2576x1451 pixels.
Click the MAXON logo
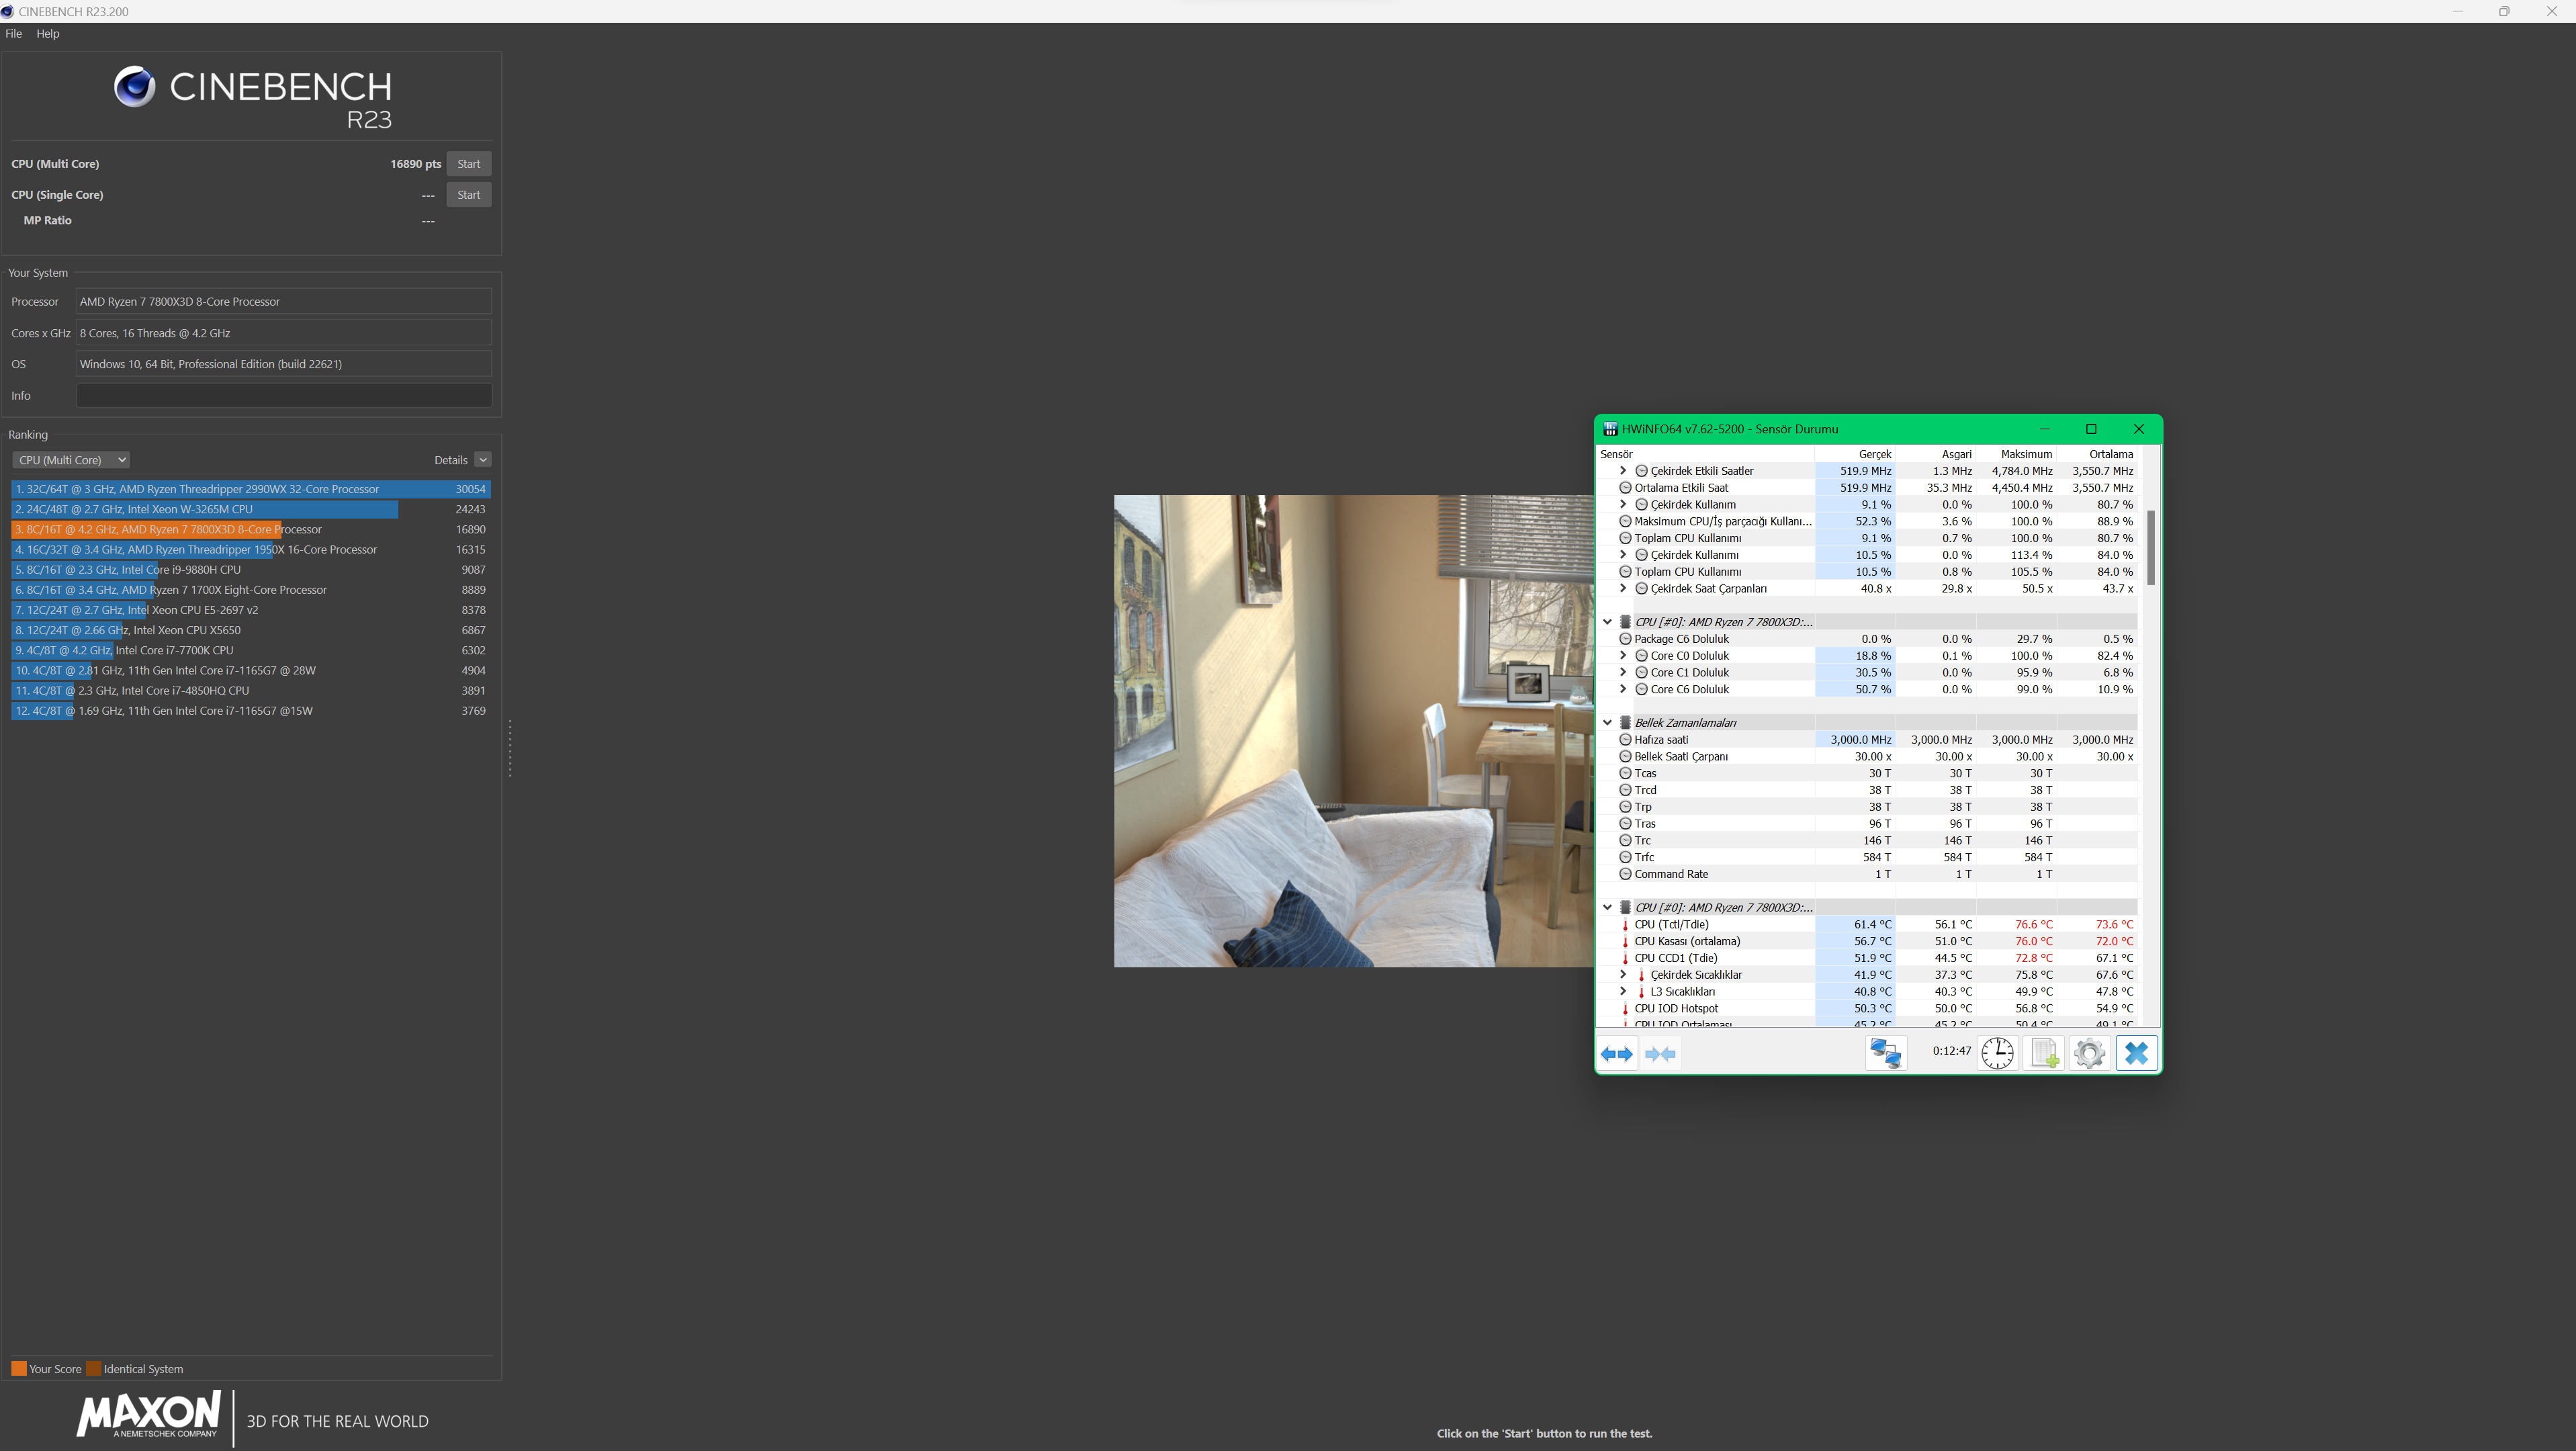(x=149, y=1415)
